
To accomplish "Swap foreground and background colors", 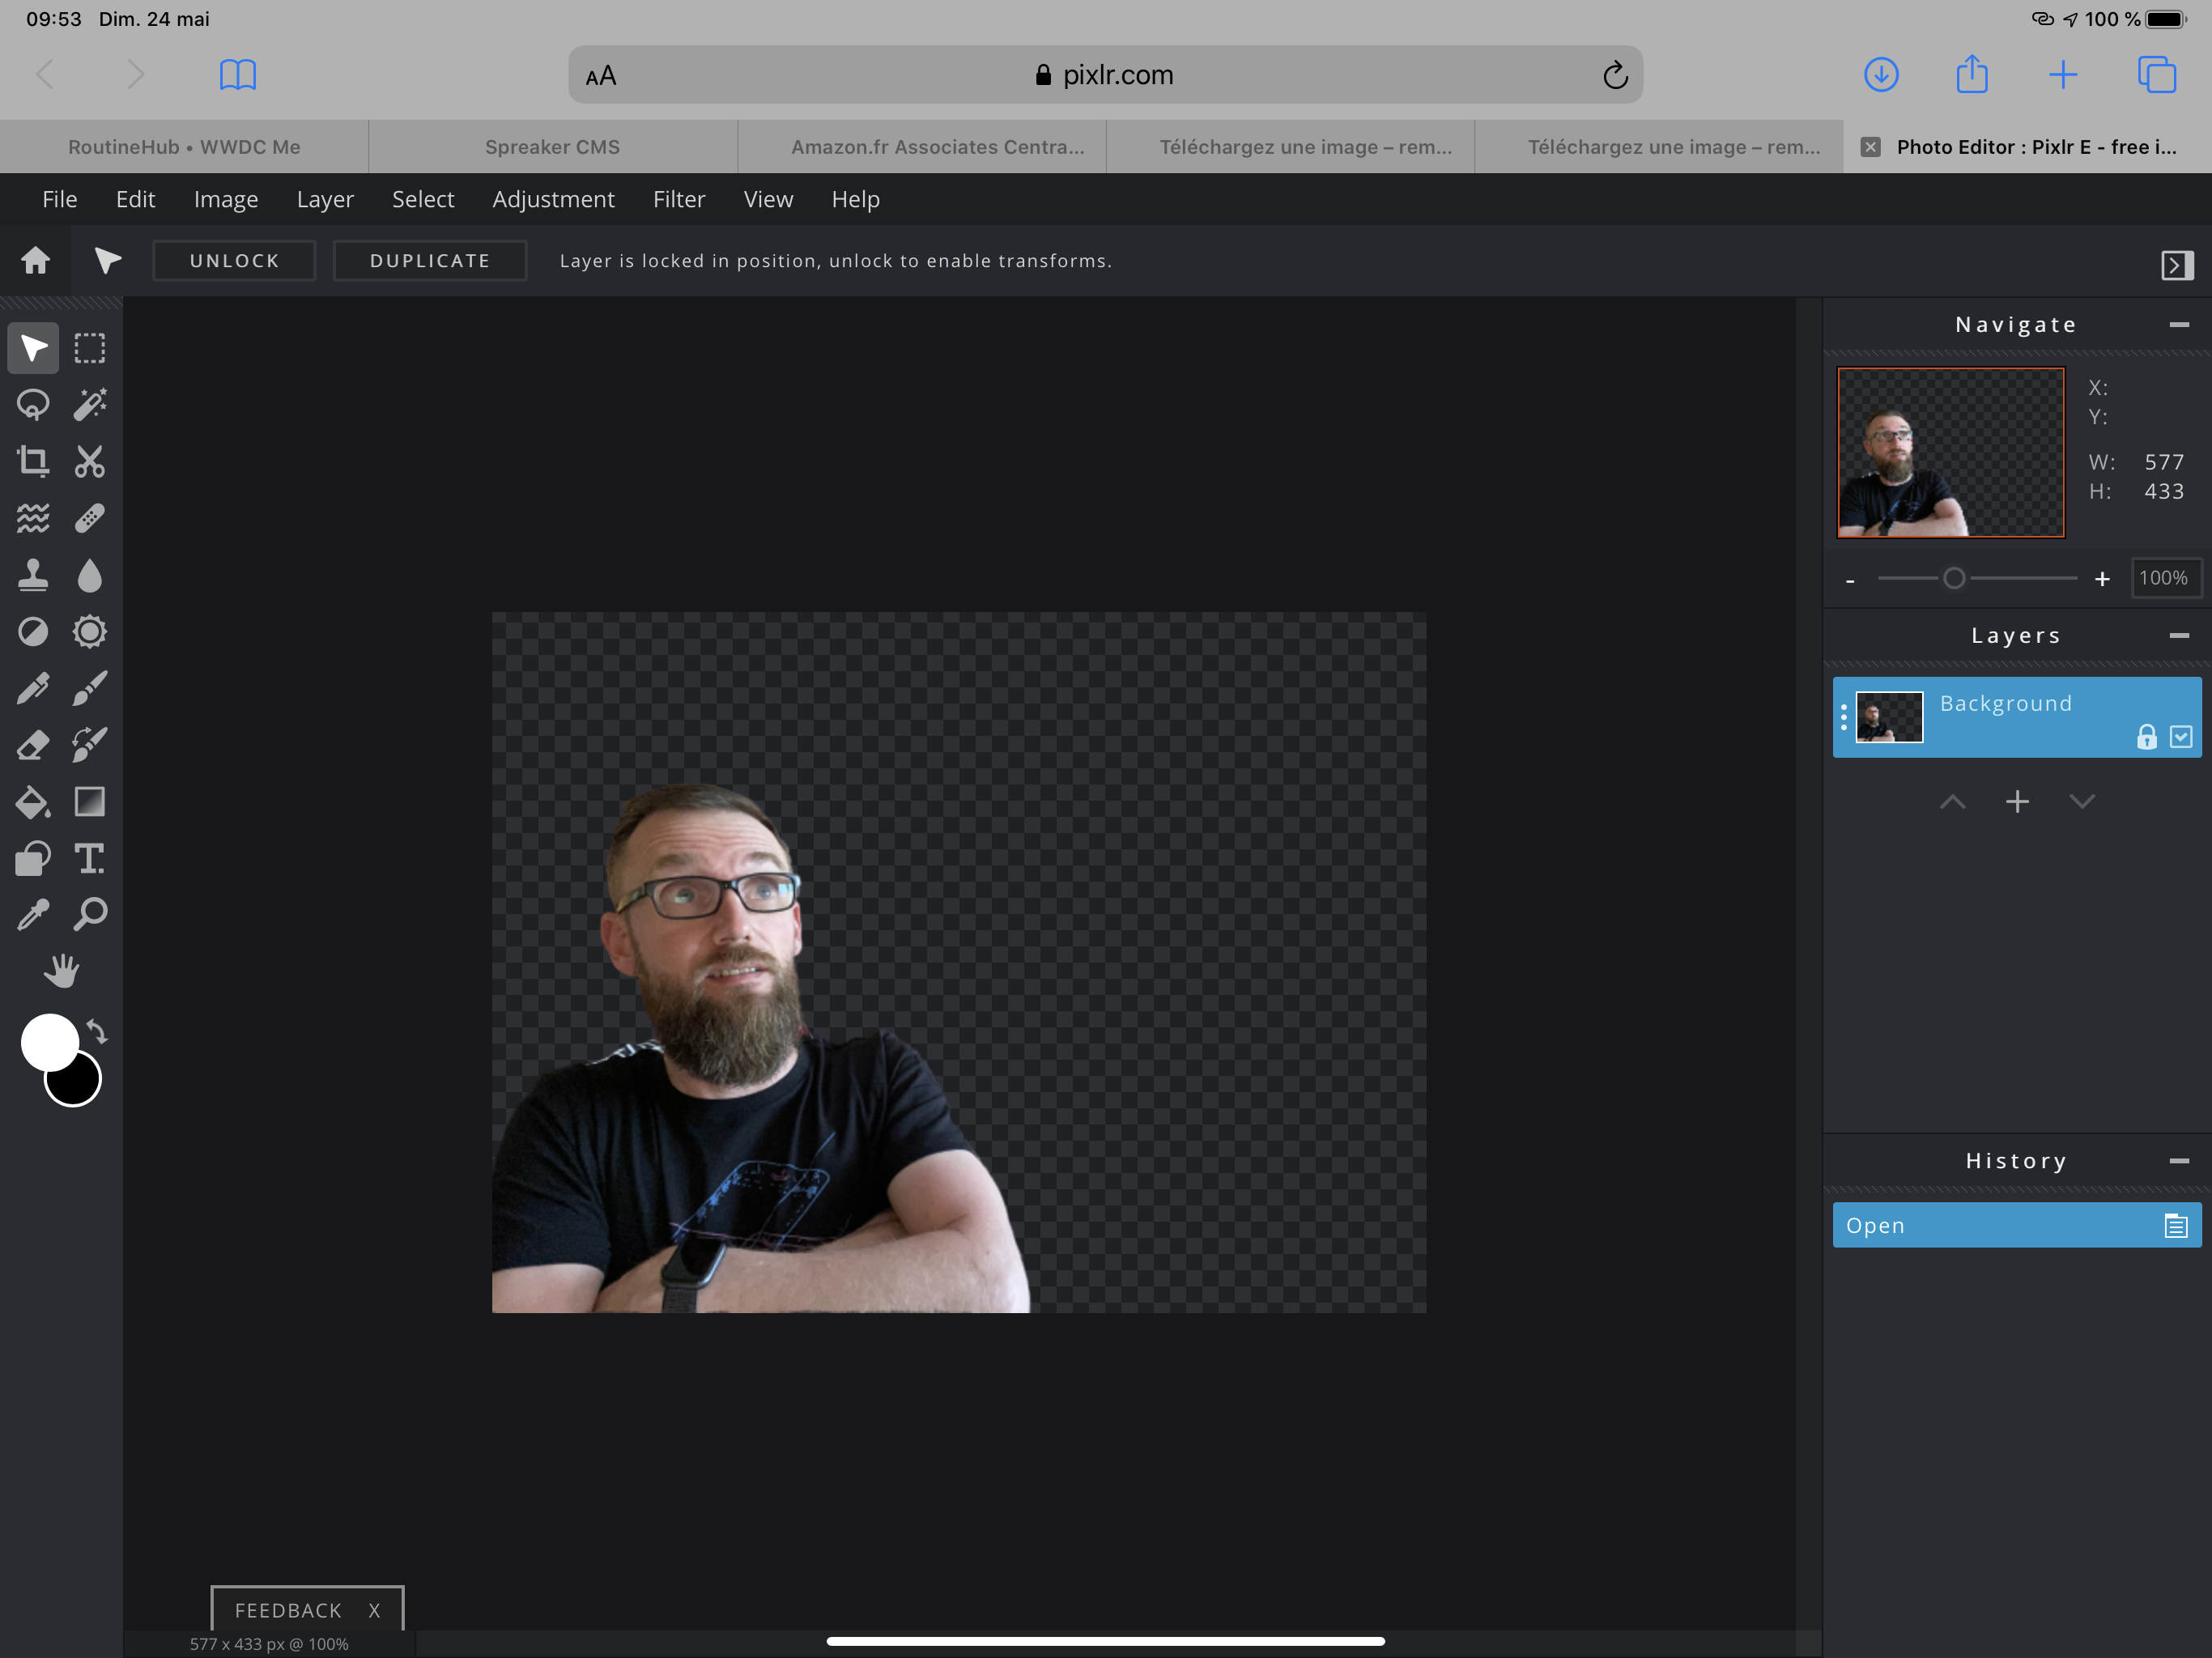I will (97, 1030).
